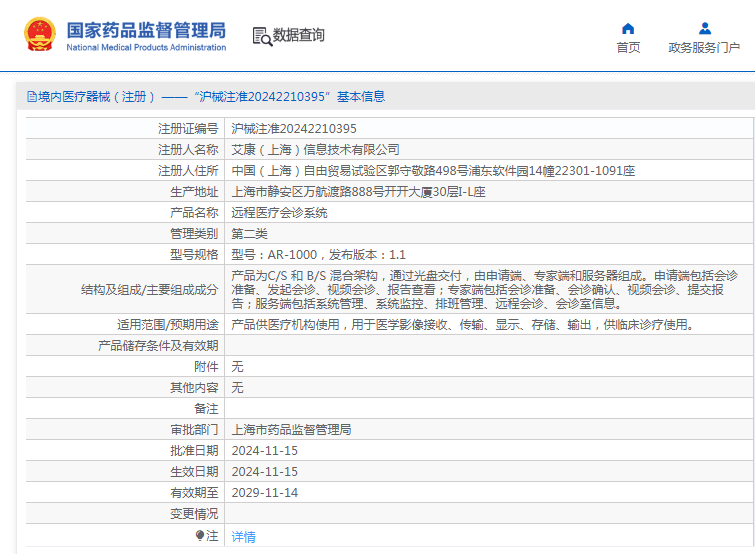755x554 pixels.
Task: Click production address 上海市静安区万航渡路888号 value
Action: point(358,192)
